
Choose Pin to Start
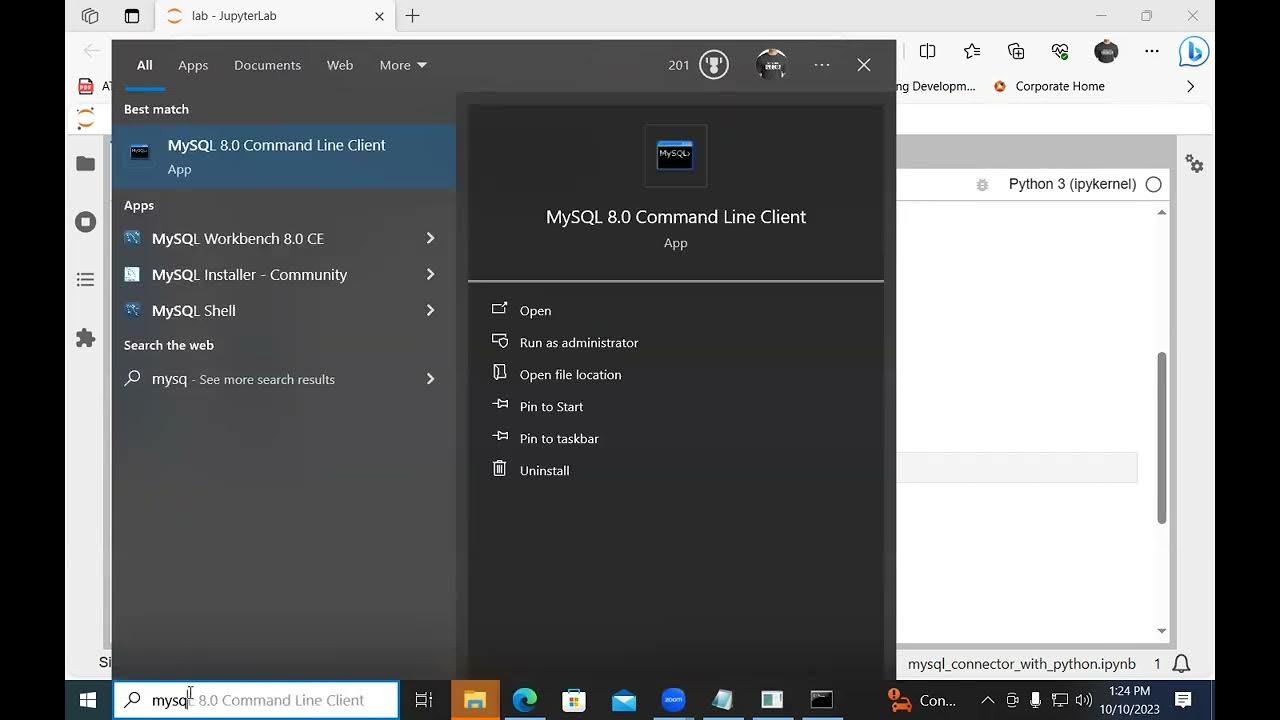coord(551,407)
